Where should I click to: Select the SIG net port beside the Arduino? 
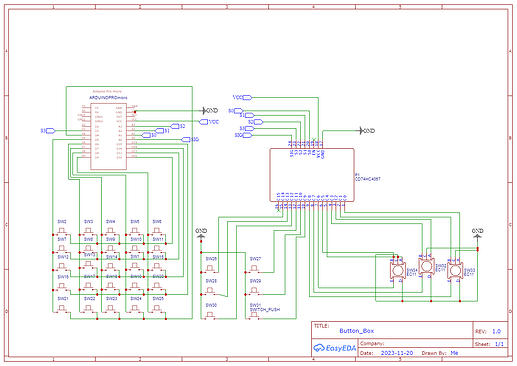pyautogui.click(x=190, y=139)
